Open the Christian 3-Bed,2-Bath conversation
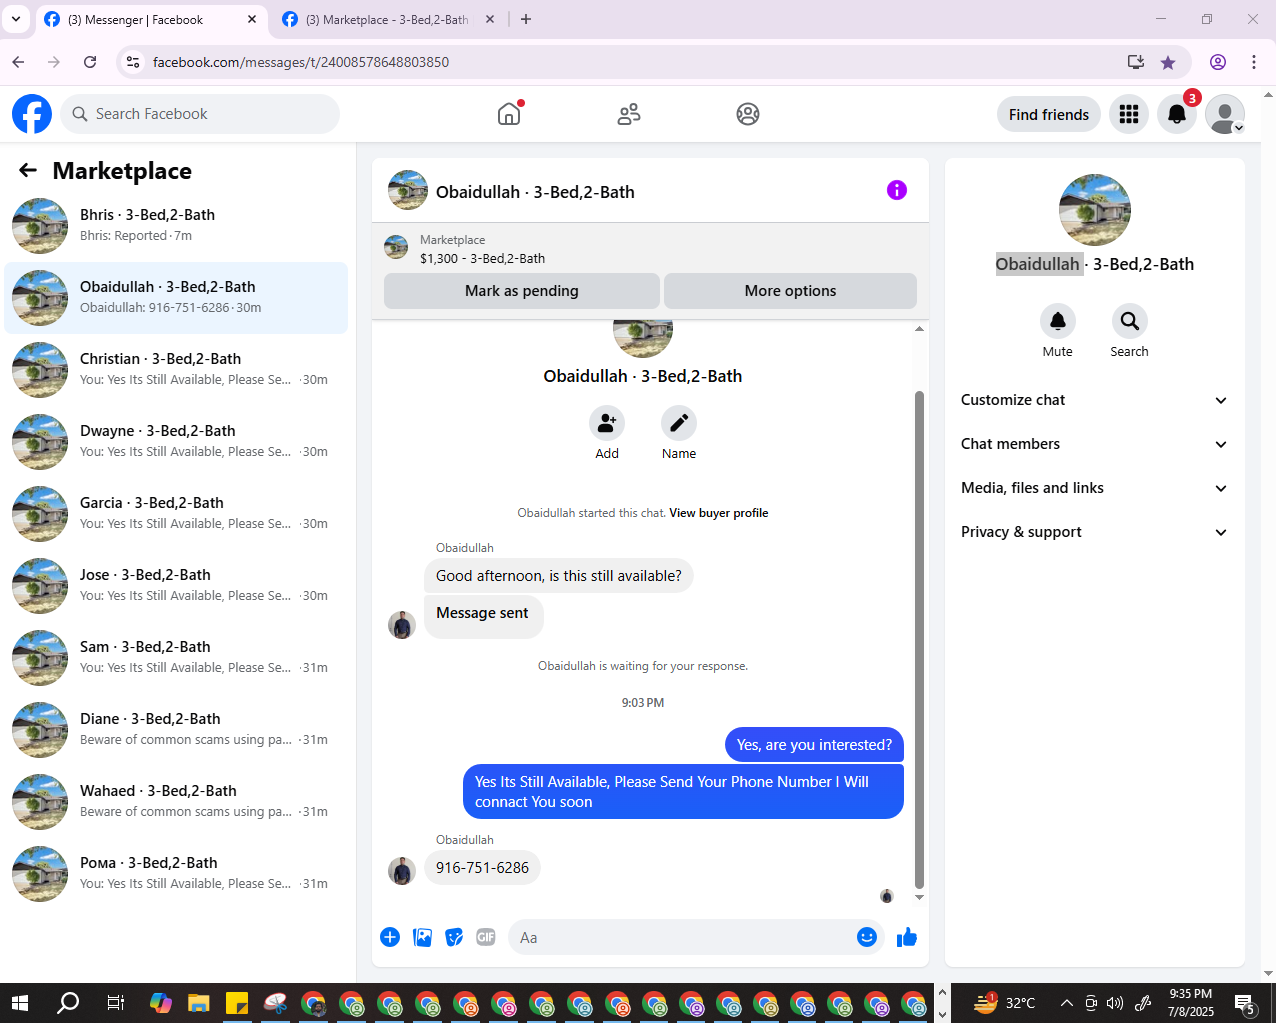1276x1023 pixels. pos(176,370)
